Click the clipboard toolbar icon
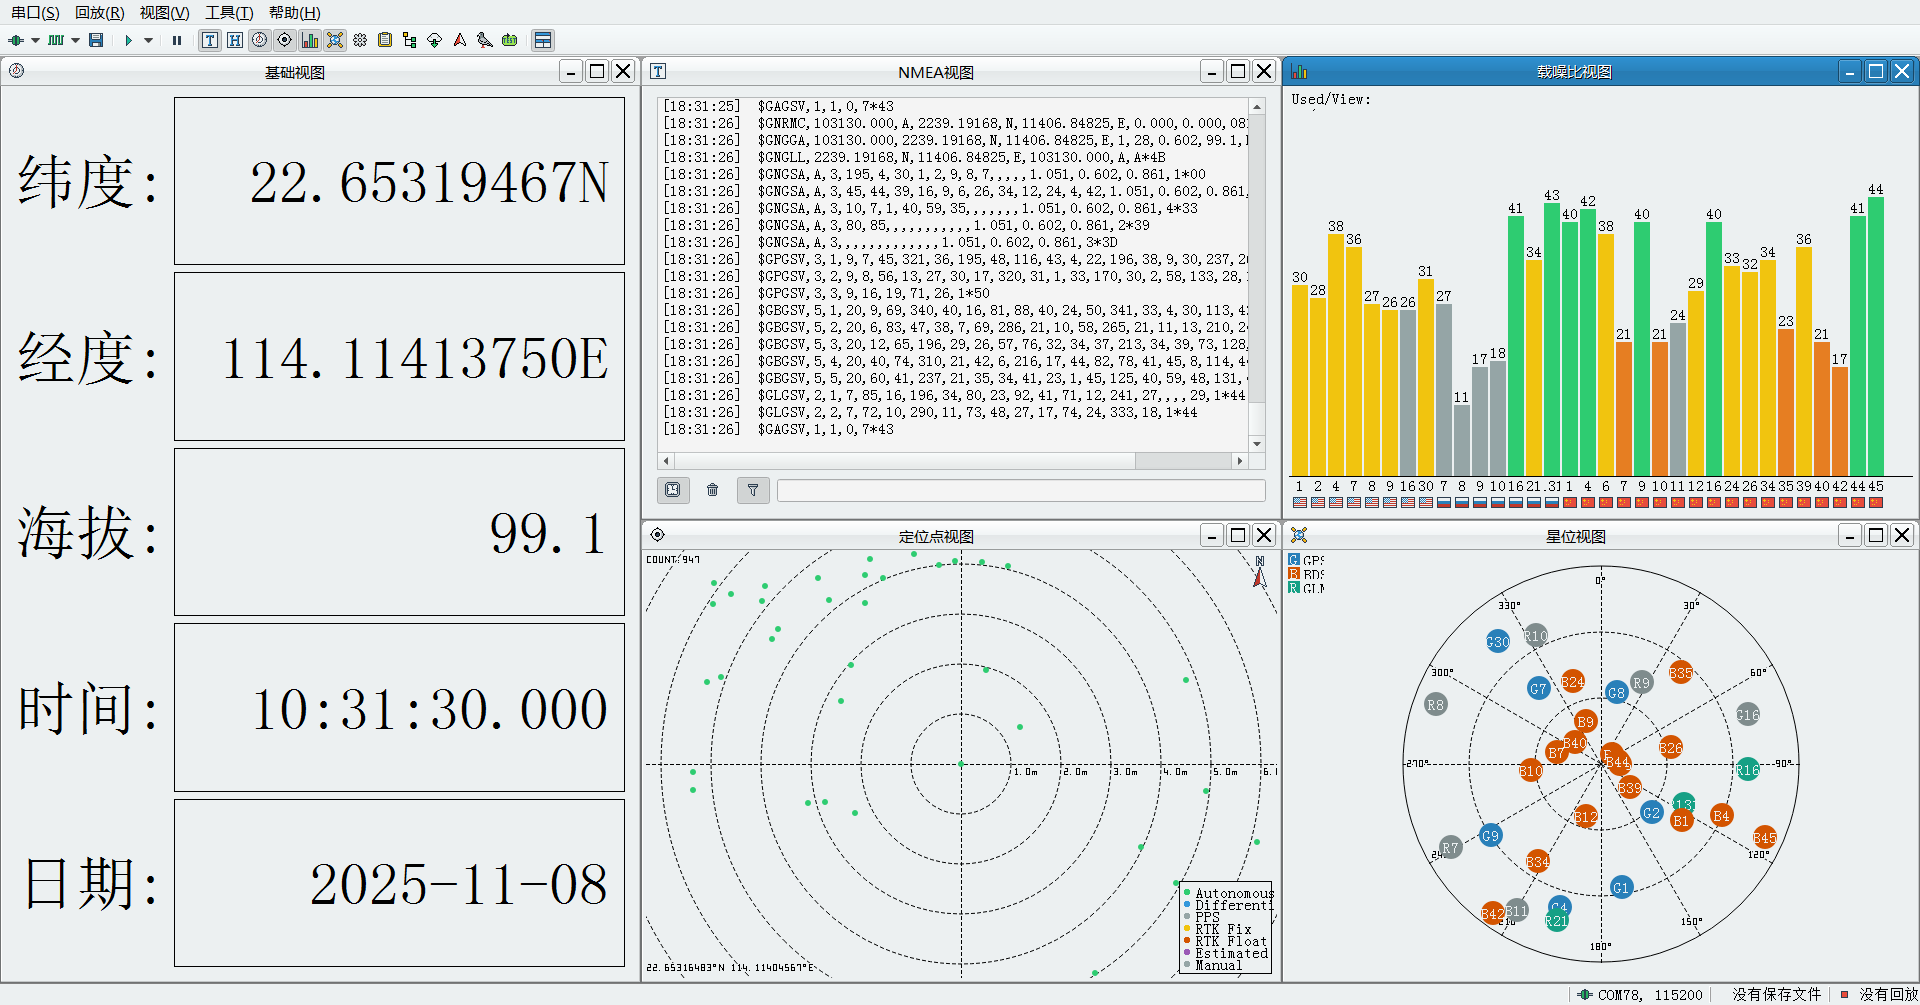The height and width of the screenshot is (1005, 1920). click(x=384, y=40)
